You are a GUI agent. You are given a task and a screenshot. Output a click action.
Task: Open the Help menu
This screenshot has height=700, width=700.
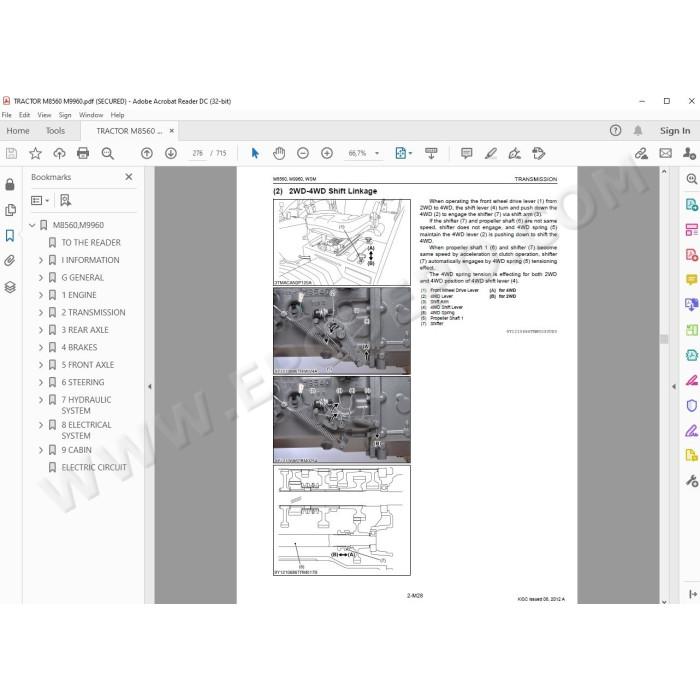tap(117, 115)
